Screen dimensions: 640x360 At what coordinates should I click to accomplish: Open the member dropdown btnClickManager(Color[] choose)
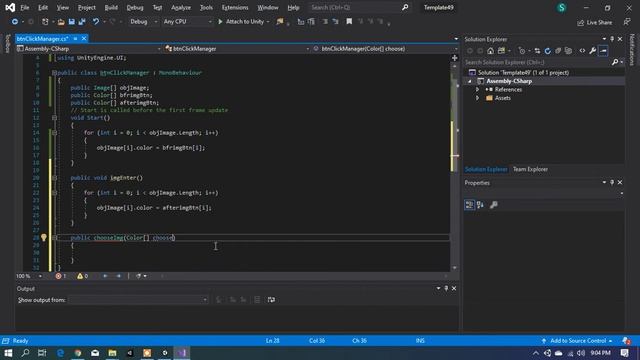click(x=385, y=49)
